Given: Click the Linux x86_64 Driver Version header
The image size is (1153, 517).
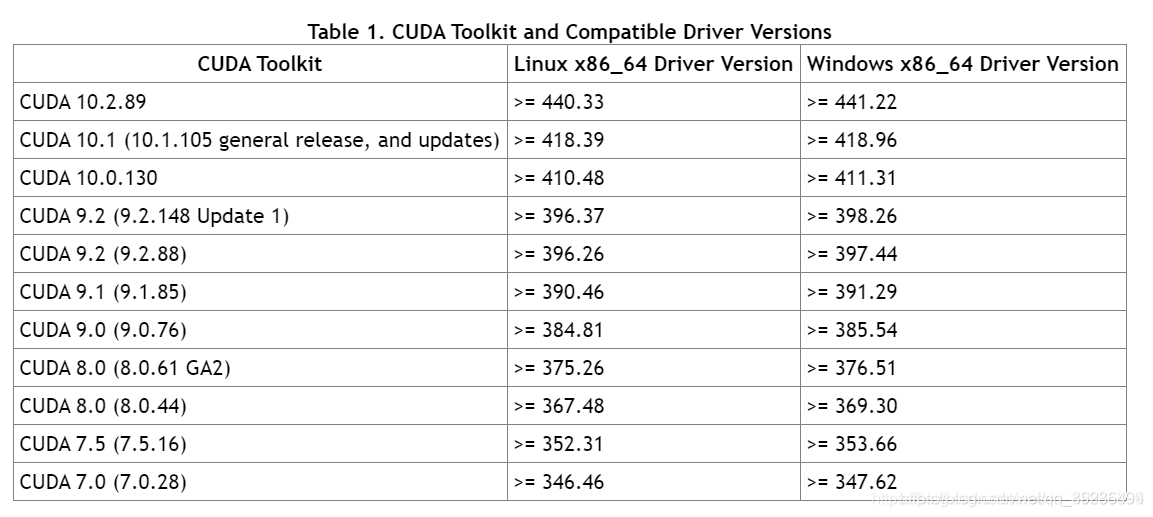Looking at the screenshot, I should click(653, 64).
